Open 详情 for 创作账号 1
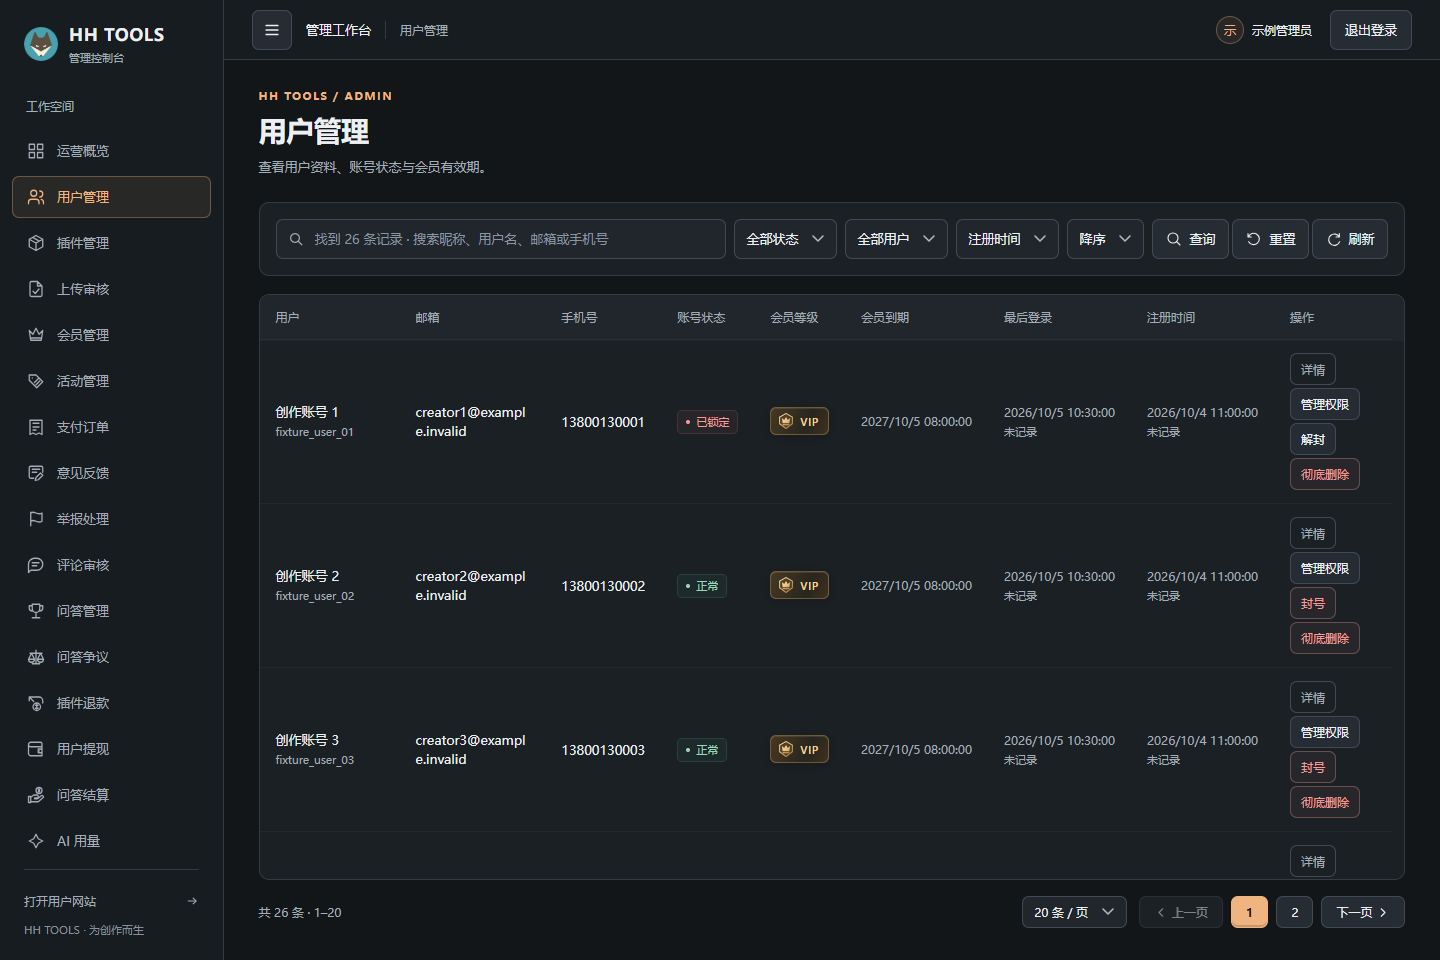1440x960 pixels. pos(1313,369)
